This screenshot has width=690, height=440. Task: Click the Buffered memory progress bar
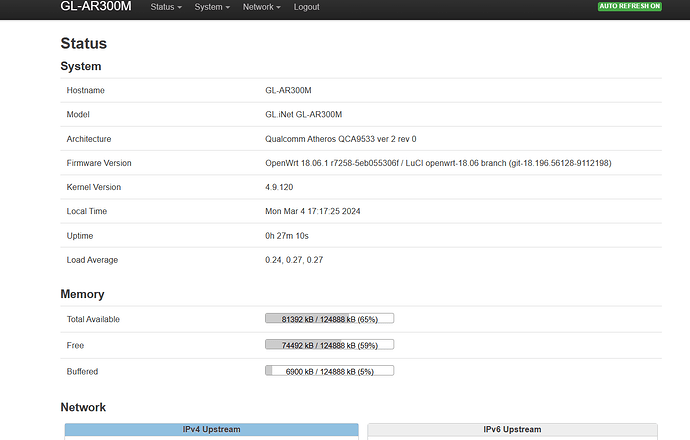[330, 371]
